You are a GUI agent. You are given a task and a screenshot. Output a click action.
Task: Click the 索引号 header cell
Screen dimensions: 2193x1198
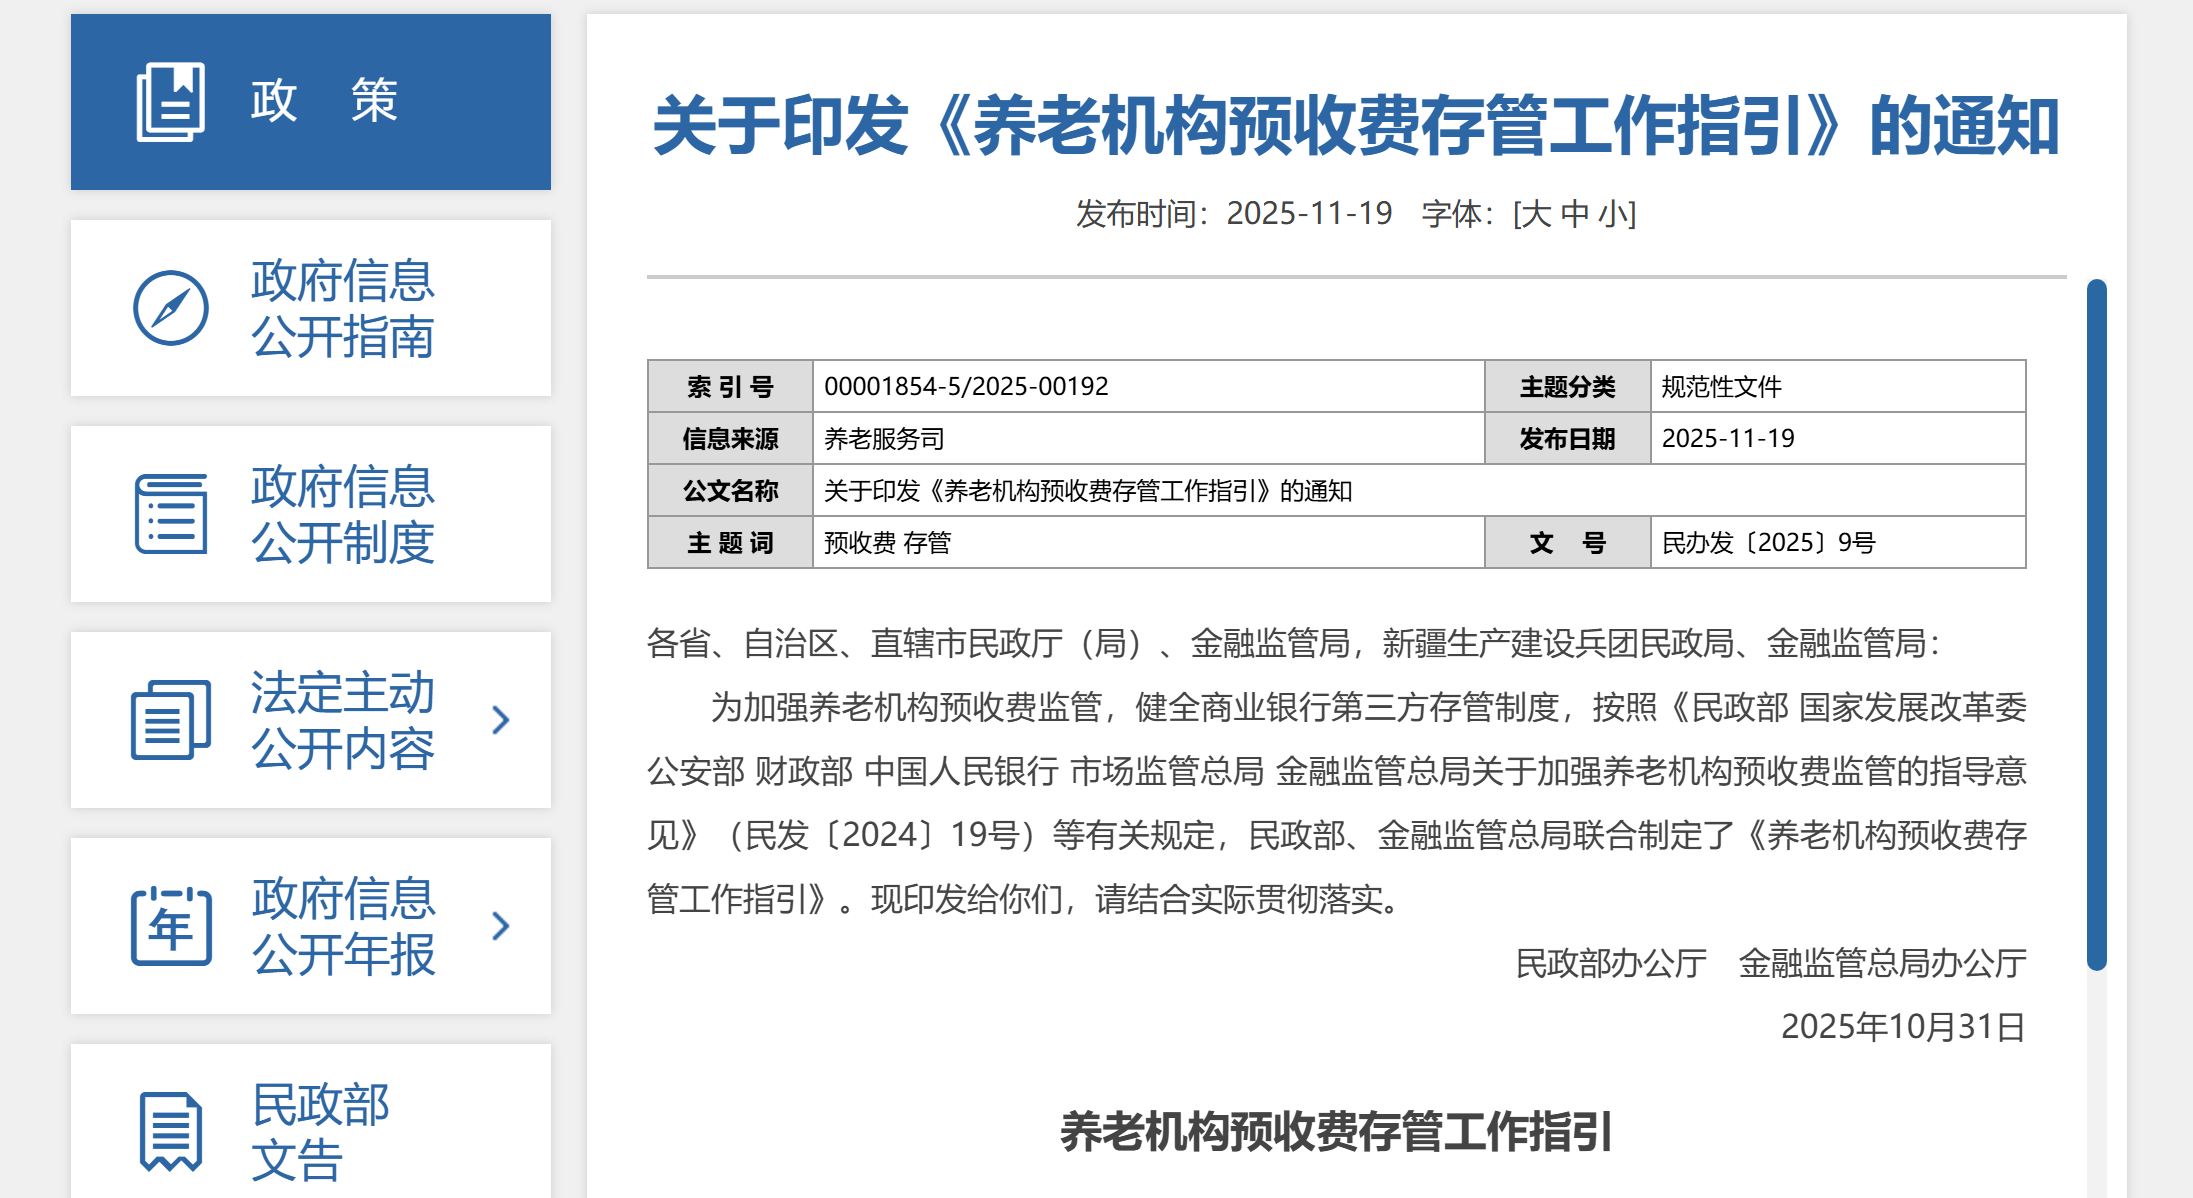(x=730, y=386)
